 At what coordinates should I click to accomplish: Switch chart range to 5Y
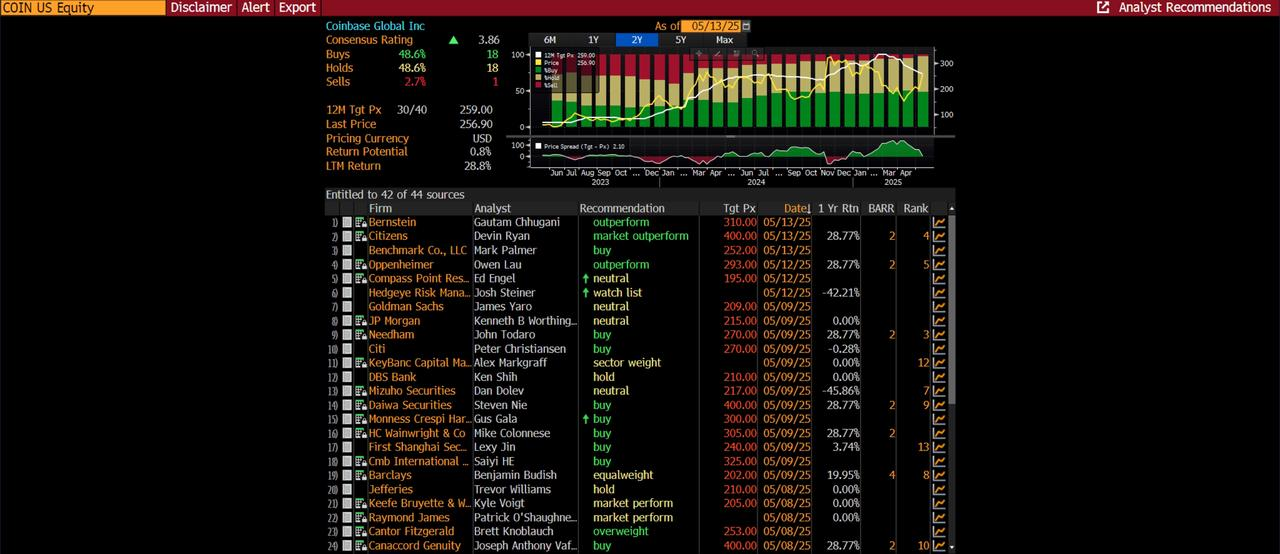(x=681, y=40)
